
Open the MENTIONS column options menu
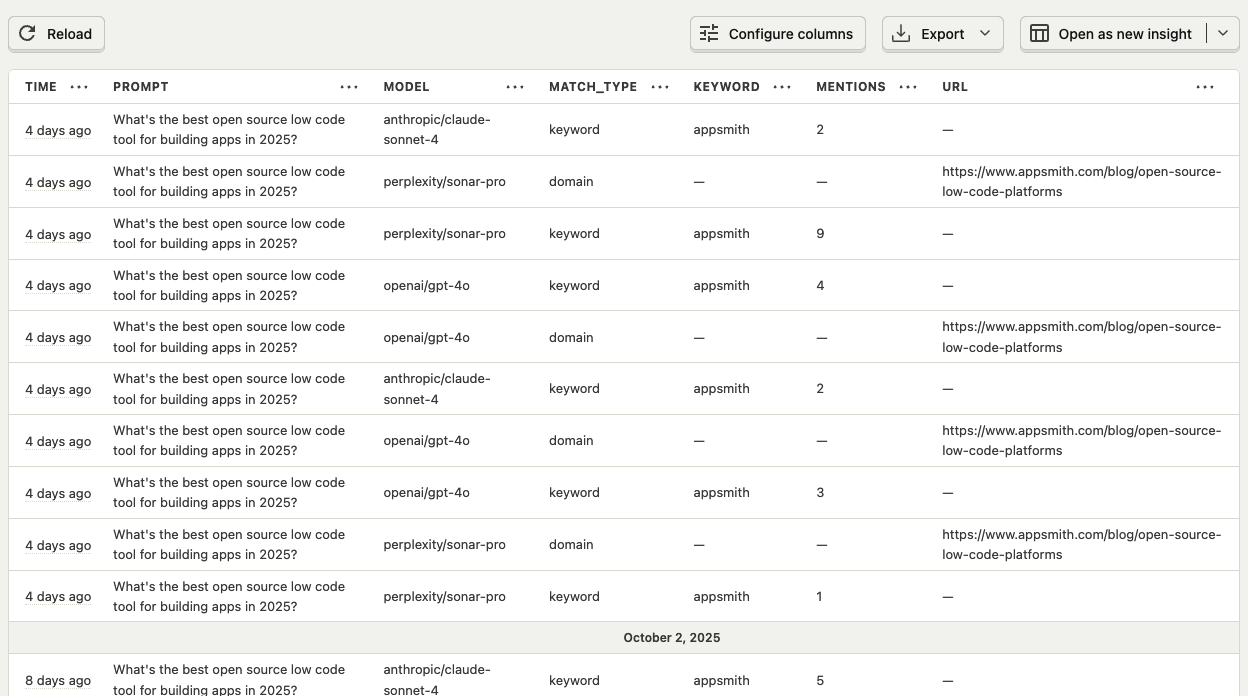[x=908, y=87]
